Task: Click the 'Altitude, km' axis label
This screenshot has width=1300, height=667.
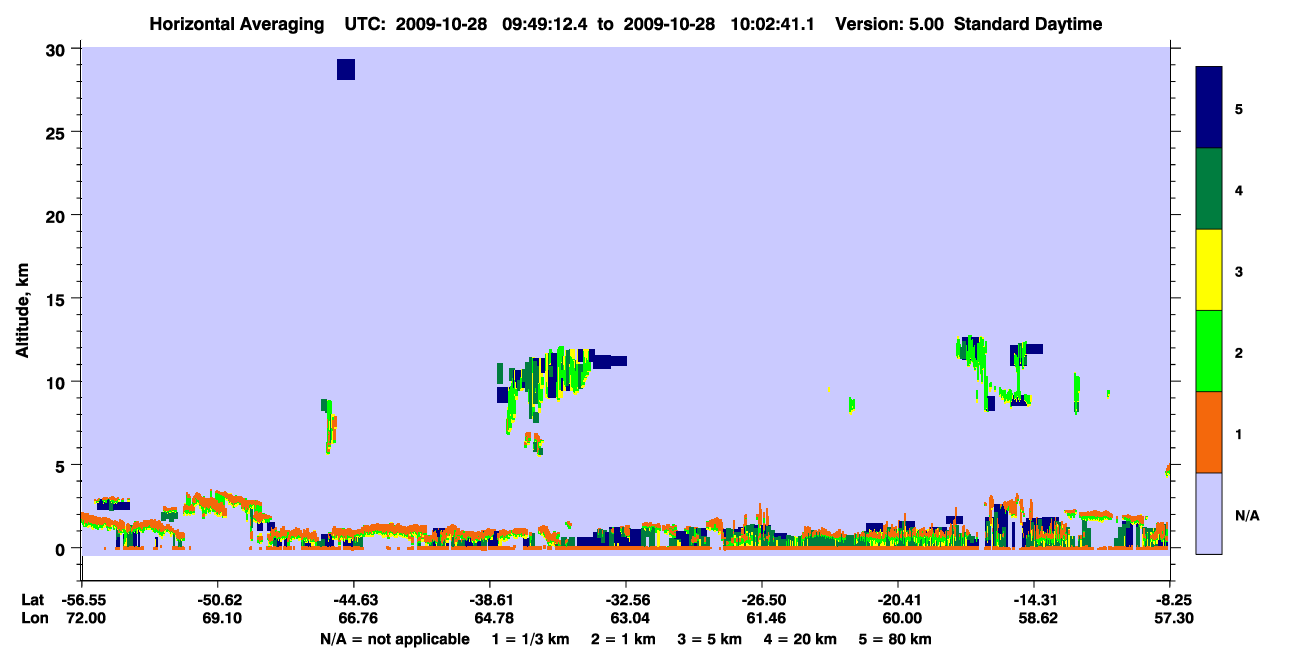Action: coord(22,311)
